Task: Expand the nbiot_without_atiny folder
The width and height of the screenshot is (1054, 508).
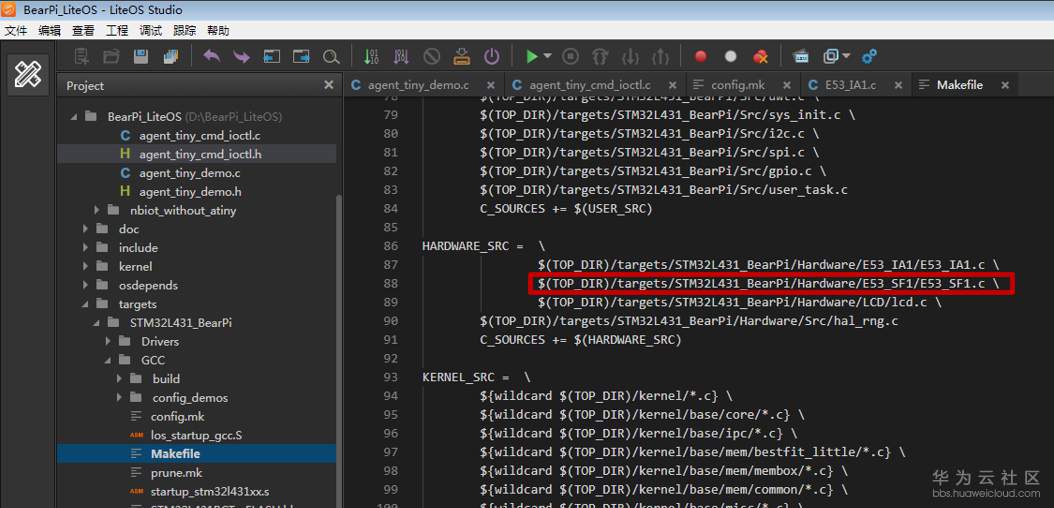Action: click(97, 210)
